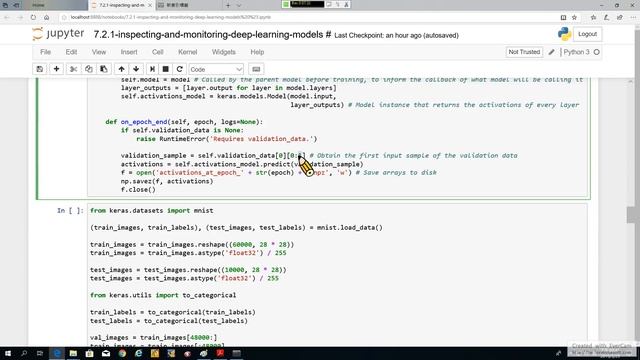Click the Jupyter logo
This screenshot has width=640, height=360.
pos(58,34)
